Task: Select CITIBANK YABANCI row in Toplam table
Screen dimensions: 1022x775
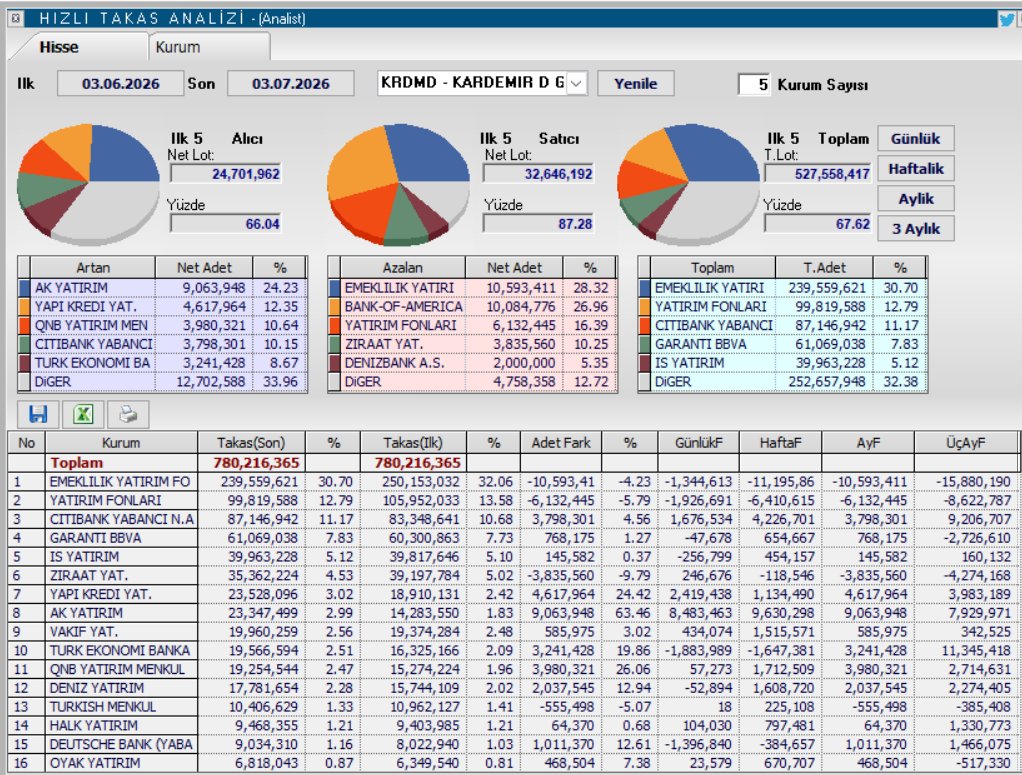Action: point(782,325)
